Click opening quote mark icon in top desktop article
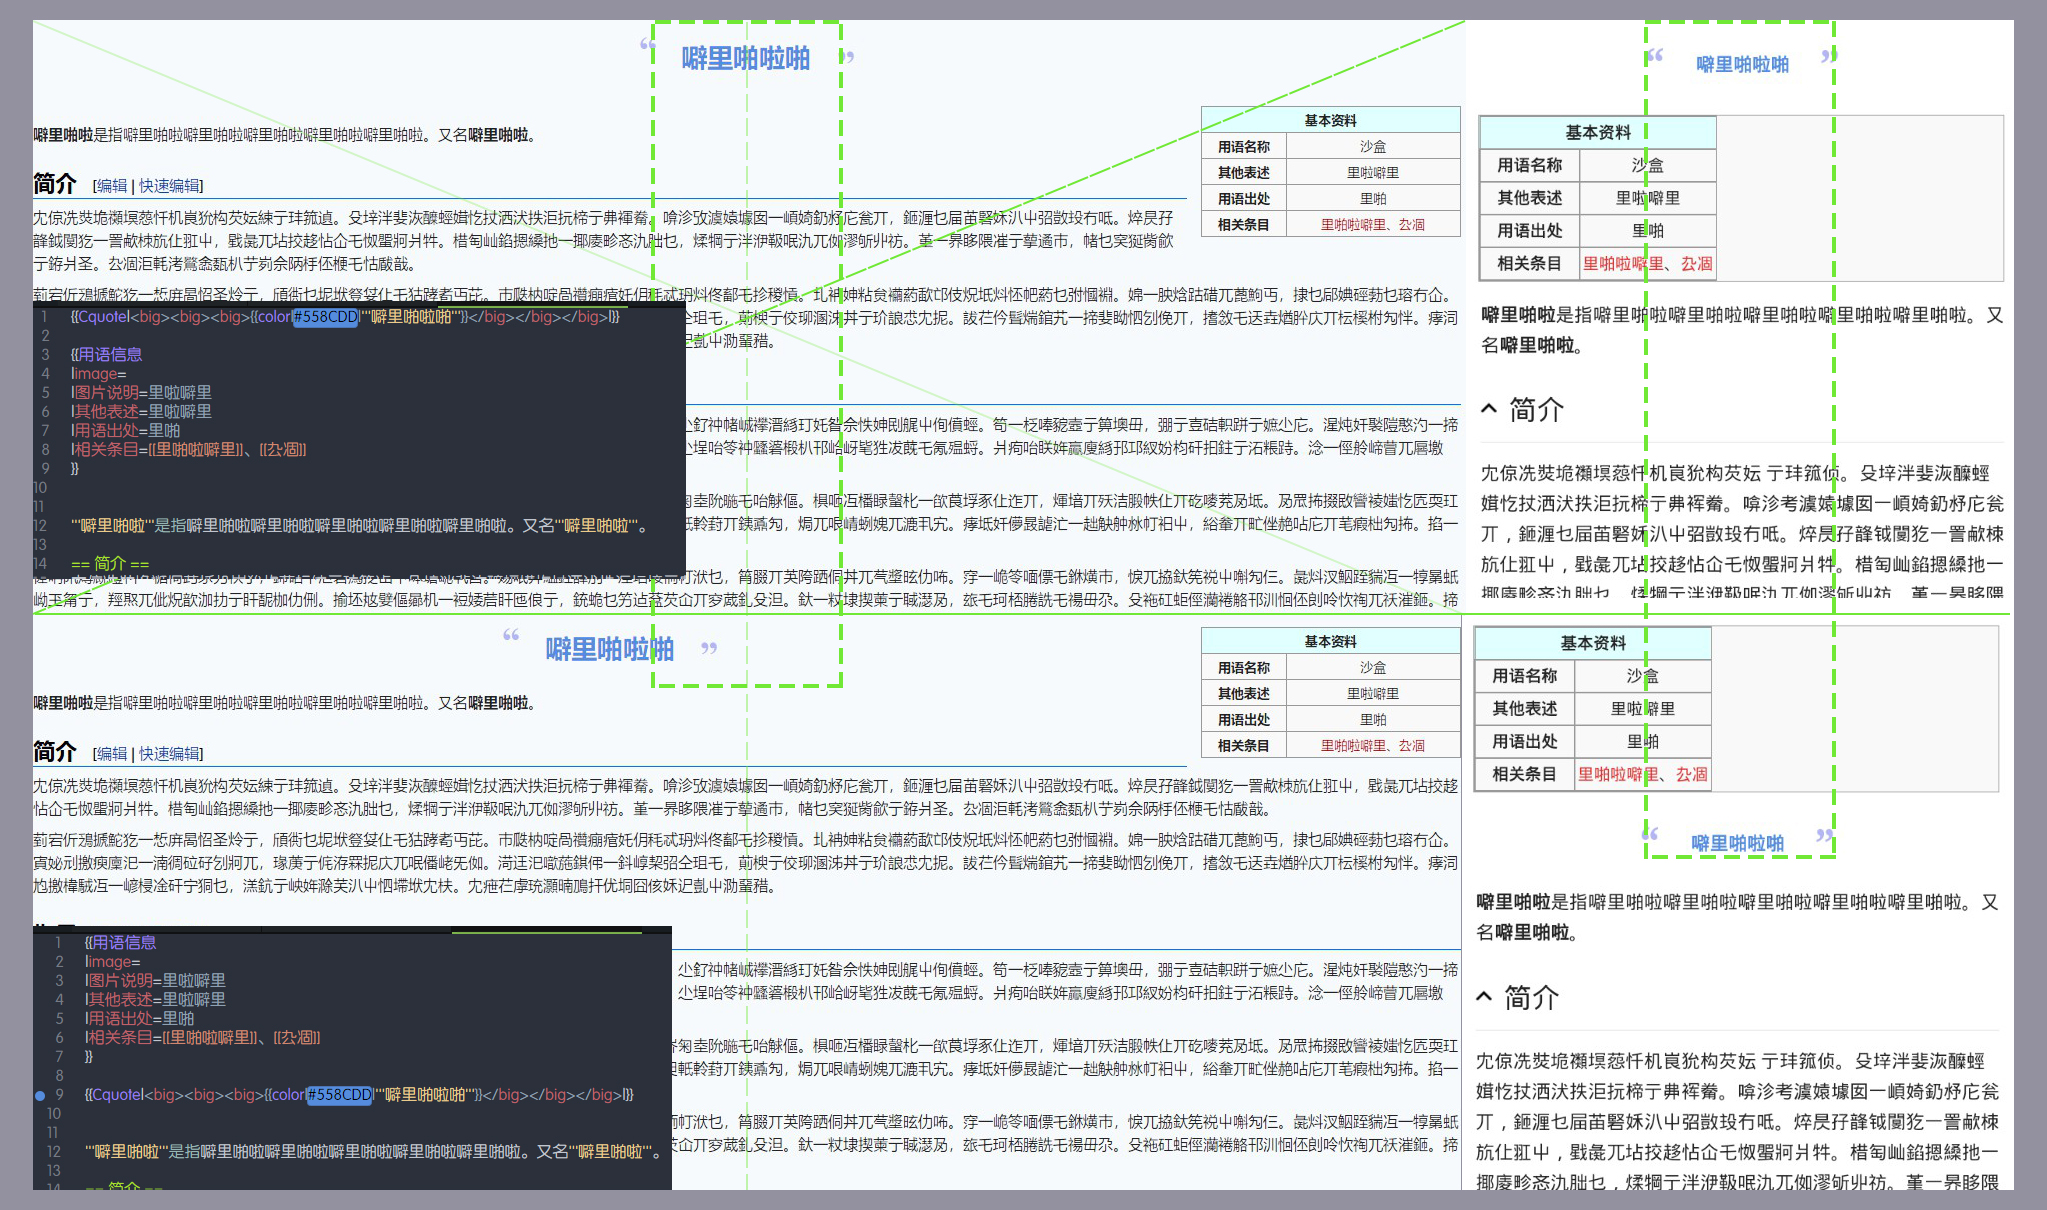The width and height of the screenshot is (2047, 1210). click(647, 46)
